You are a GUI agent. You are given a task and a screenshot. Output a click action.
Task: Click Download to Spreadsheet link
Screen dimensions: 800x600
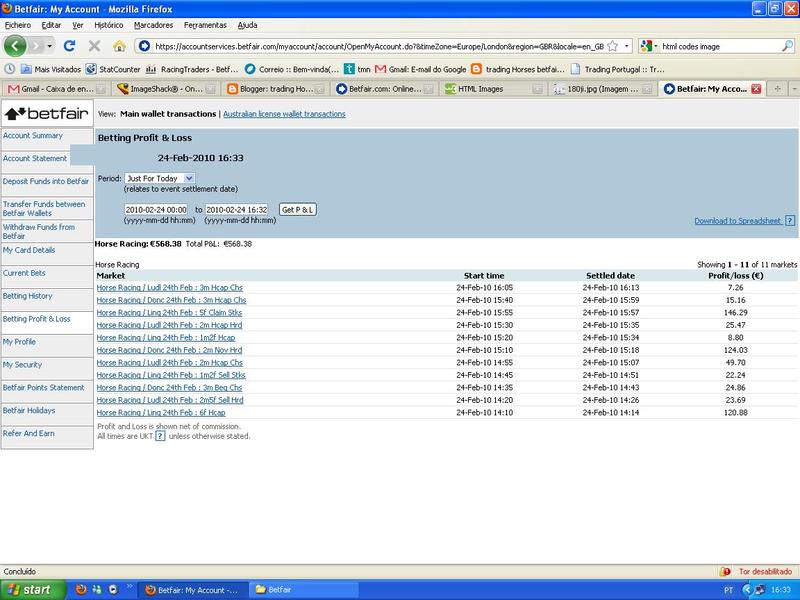click(738, 221)
